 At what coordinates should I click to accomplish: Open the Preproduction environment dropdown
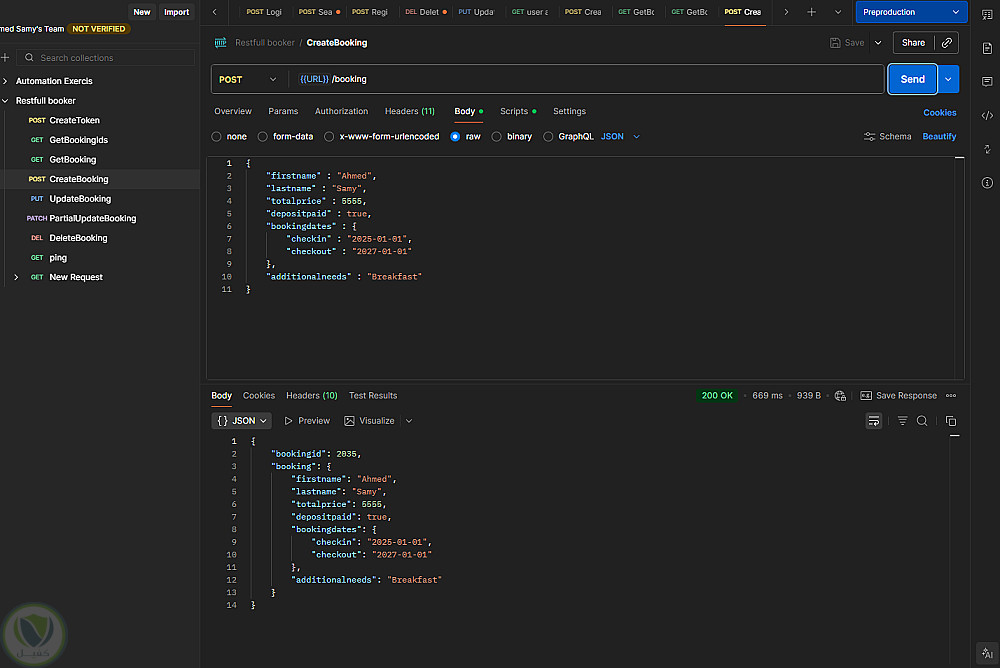910,12
